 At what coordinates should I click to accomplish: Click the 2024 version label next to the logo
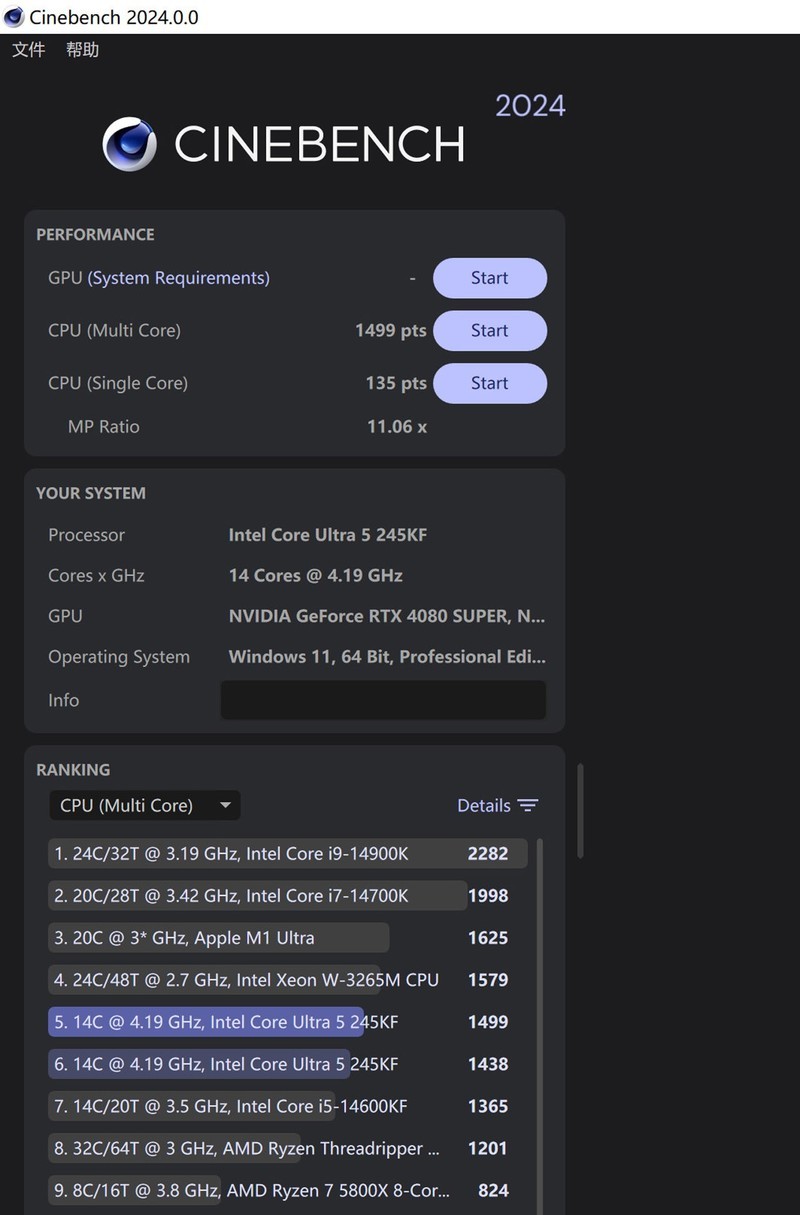[x=530, y=104]
